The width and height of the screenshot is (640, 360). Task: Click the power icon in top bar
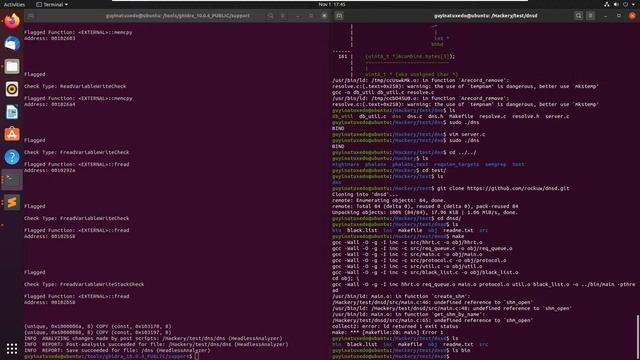625,4
